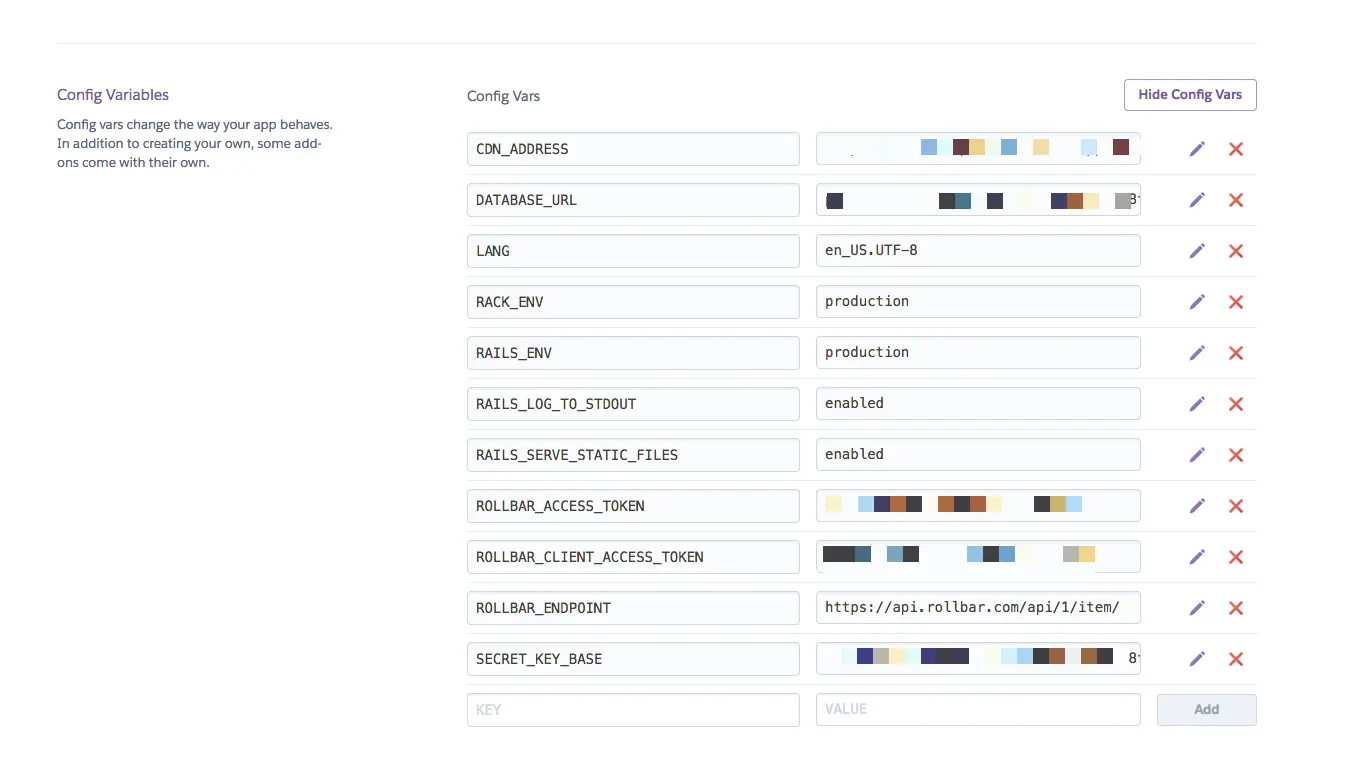Click the ROLLBAR_ACCESS_TOKEN key field
Image resolution: width=1360 pixels, height=780 pixels.
click(633, 506)
